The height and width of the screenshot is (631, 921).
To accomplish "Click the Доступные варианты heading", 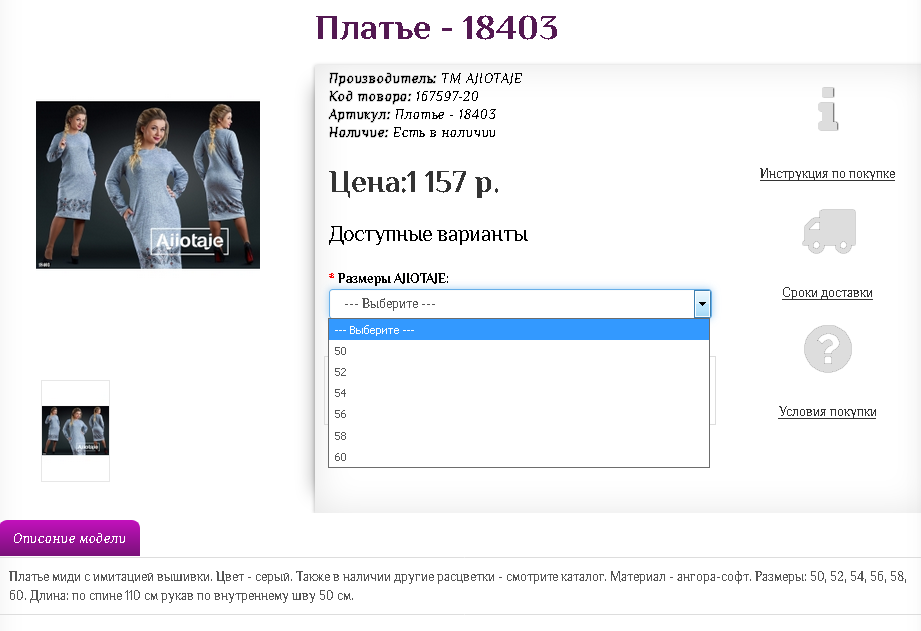I will (x=428, y=234).
